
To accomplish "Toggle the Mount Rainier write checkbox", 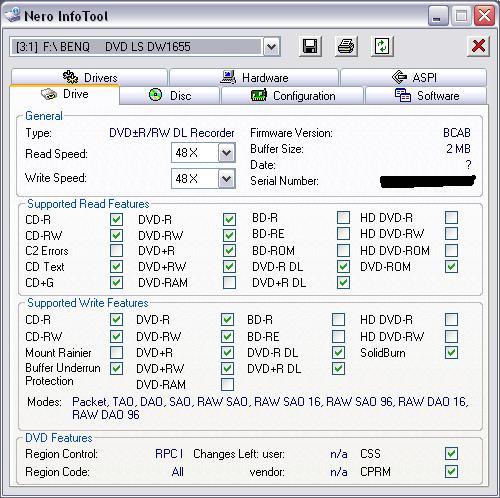I will tap(116, 352).
